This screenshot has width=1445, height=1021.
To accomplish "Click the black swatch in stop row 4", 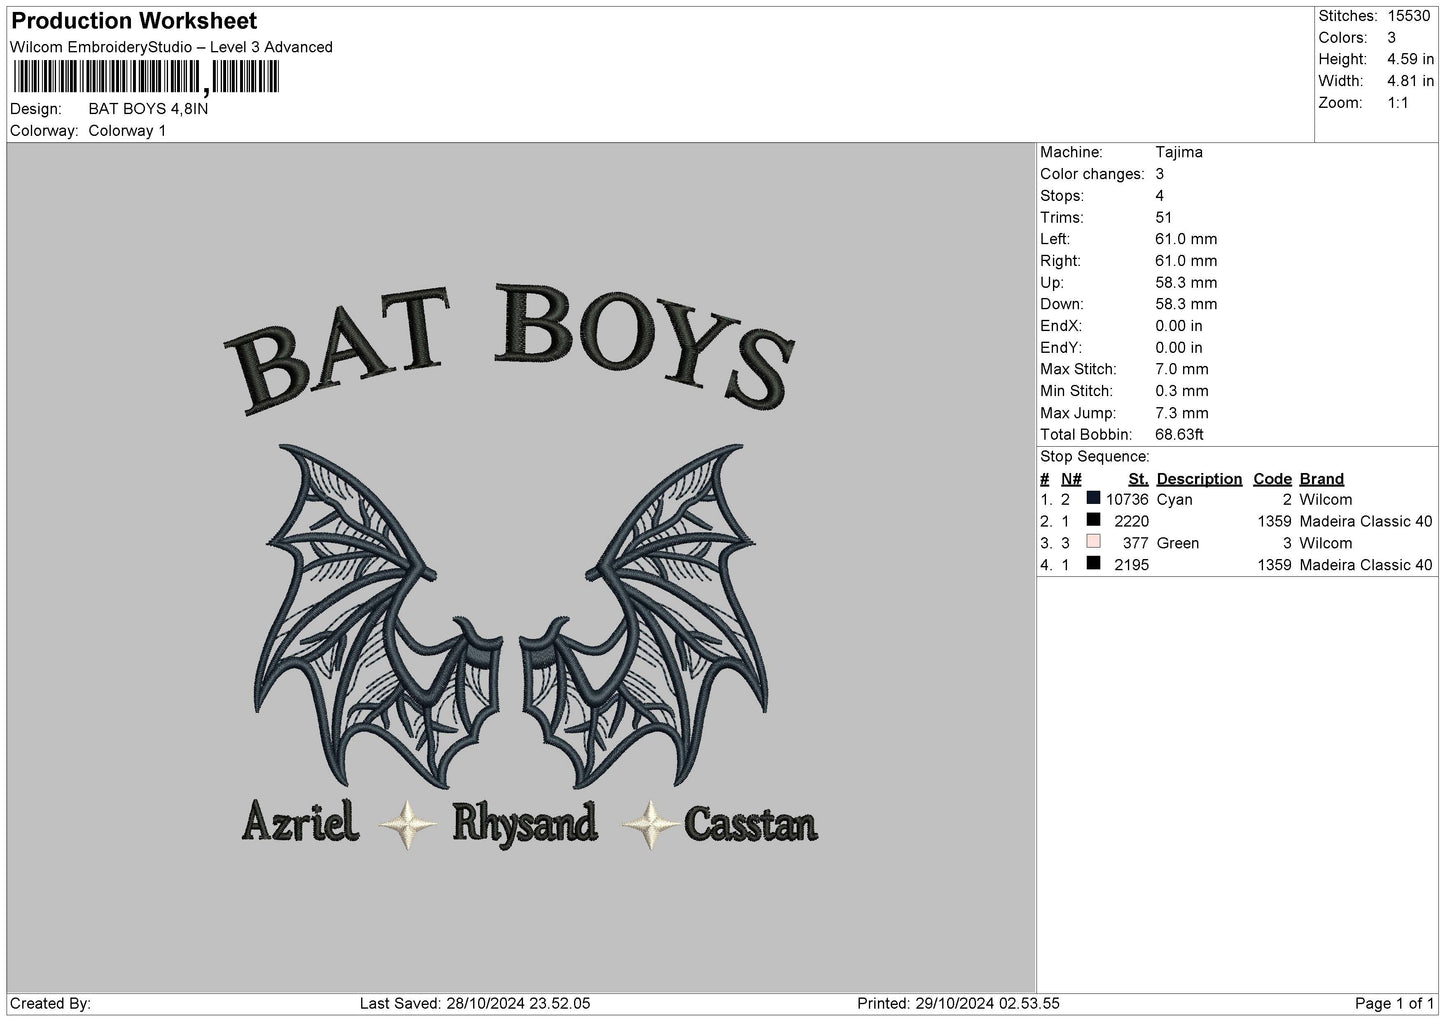I will 1093,564.
